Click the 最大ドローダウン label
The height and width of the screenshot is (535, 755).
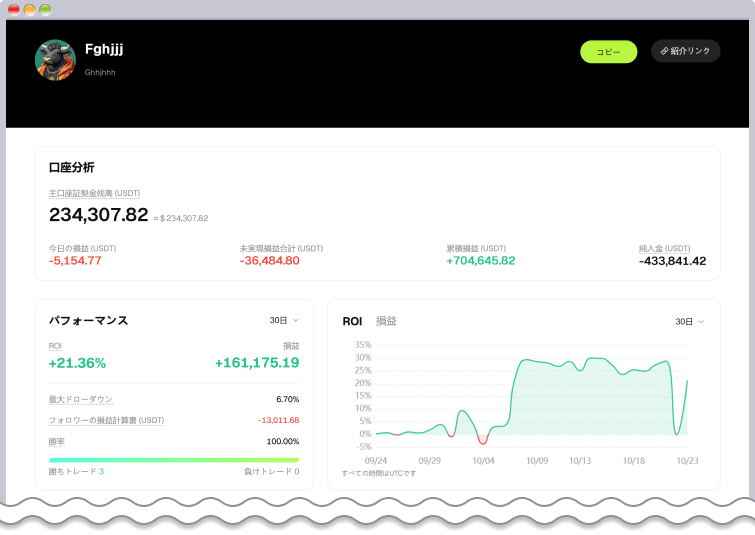click(81, 399)
